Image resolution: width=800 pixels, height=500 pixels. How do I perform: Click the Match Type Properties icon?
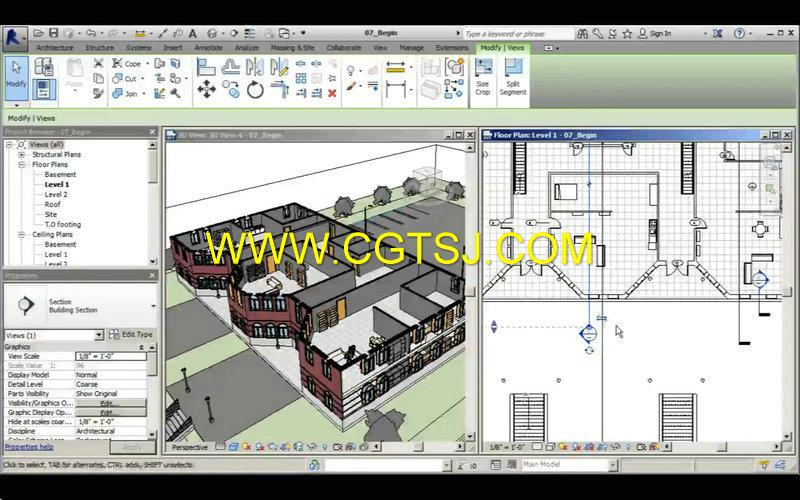[98, 93]
